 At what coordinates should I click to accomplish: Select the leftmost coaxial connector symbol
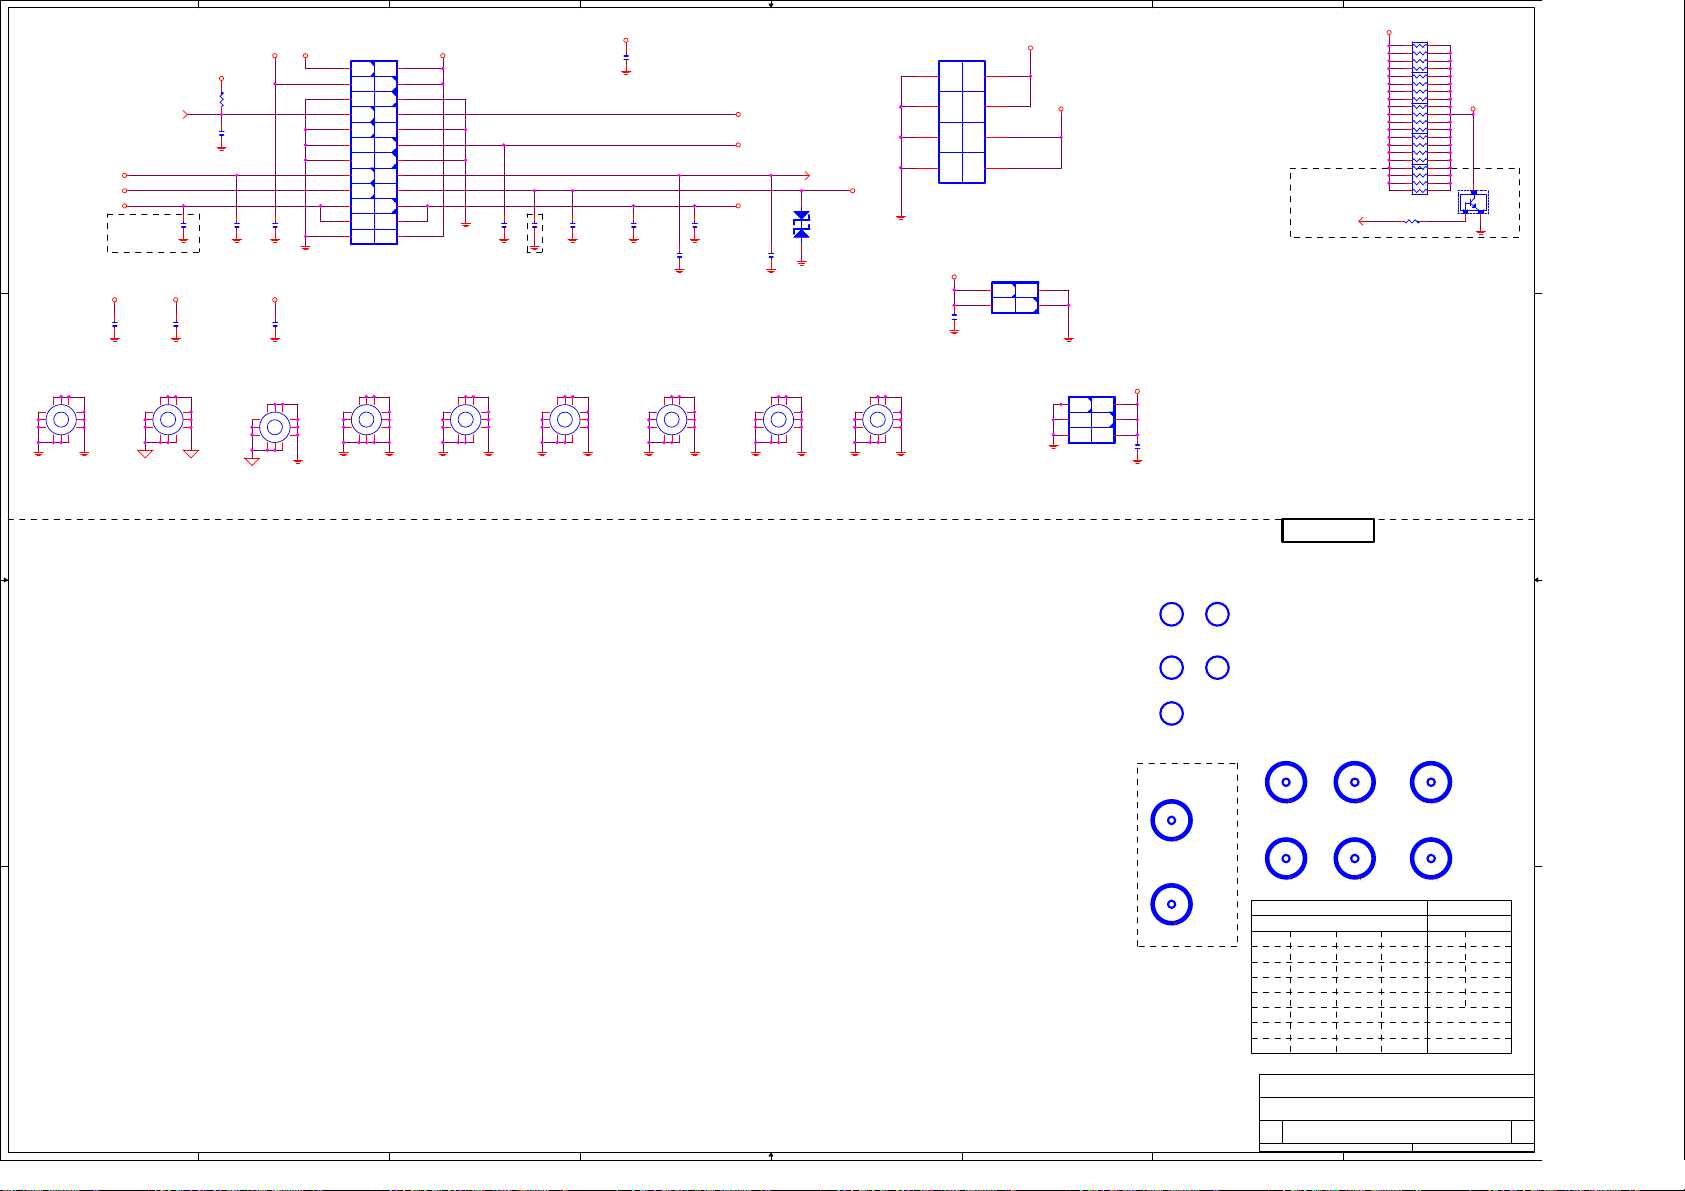tap(61, 420)
